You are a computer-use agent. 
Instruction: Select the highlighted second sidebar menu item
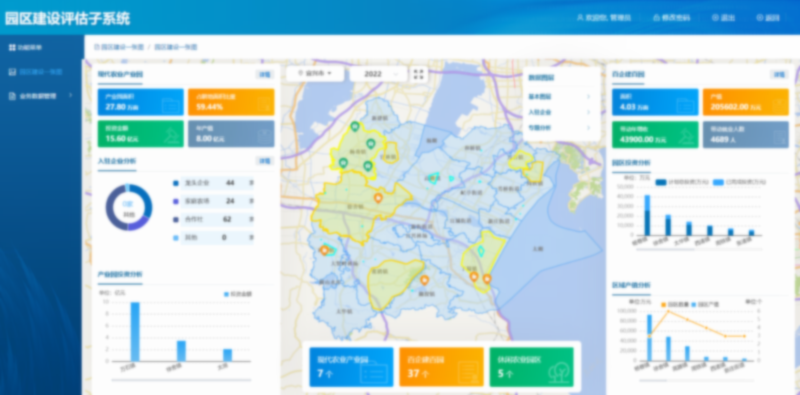(x=42, y=72)
